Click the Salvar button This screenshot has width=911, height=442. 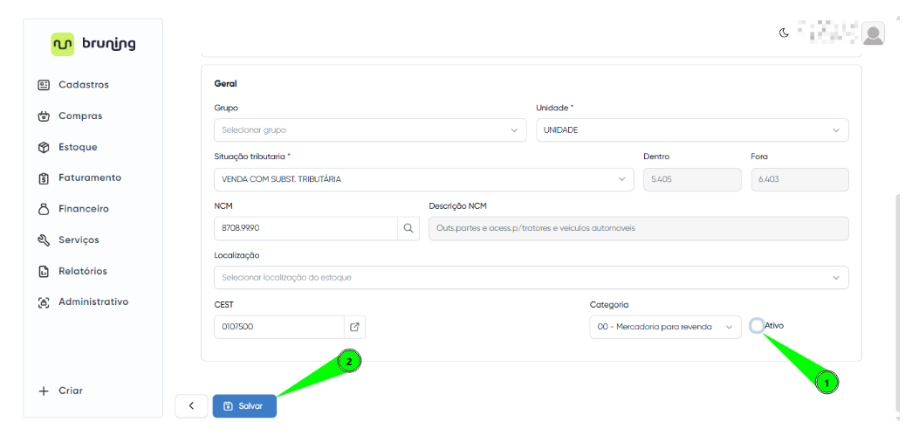(244, 406)
